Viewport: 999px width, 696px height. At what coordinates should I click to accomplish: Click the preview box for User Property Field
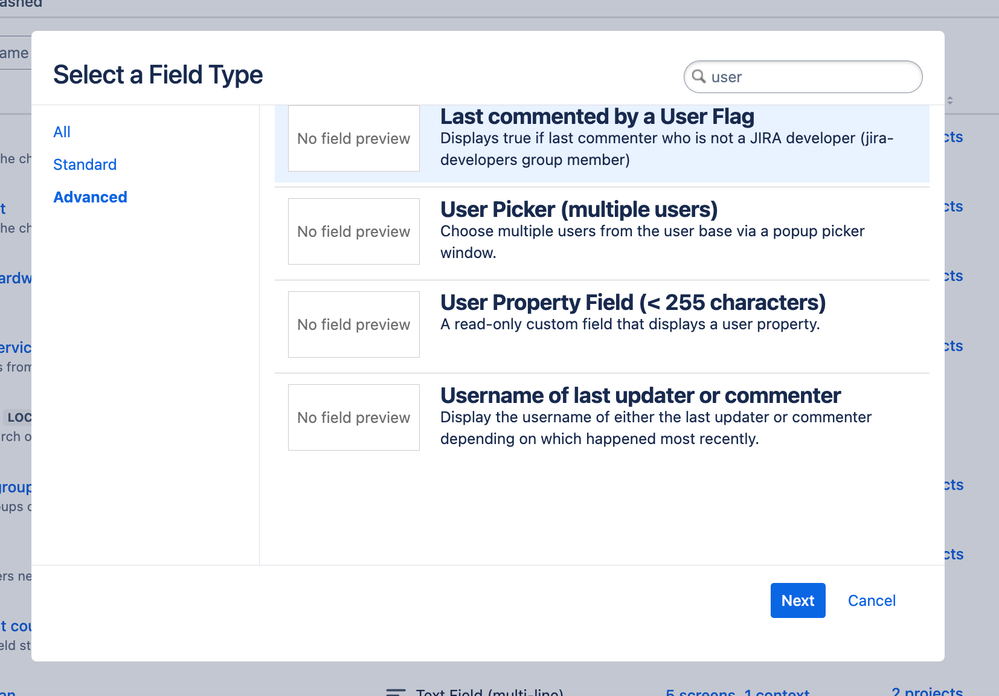click(x=353, y=324)
